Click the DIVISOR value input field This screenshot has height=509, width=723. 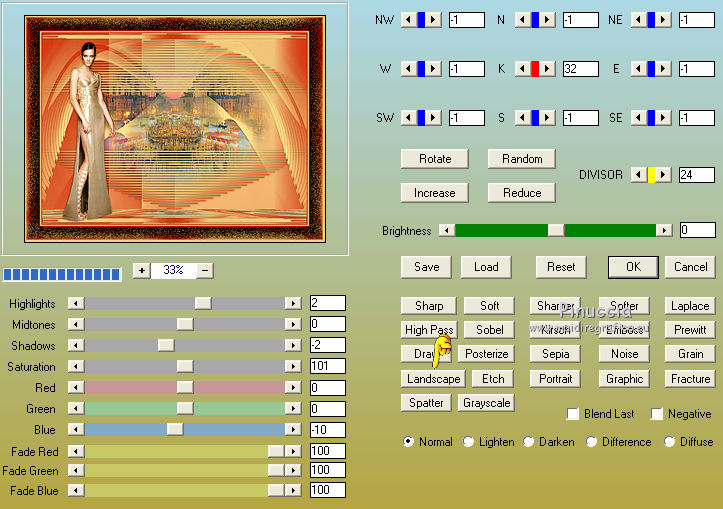[x=697, y=175]
